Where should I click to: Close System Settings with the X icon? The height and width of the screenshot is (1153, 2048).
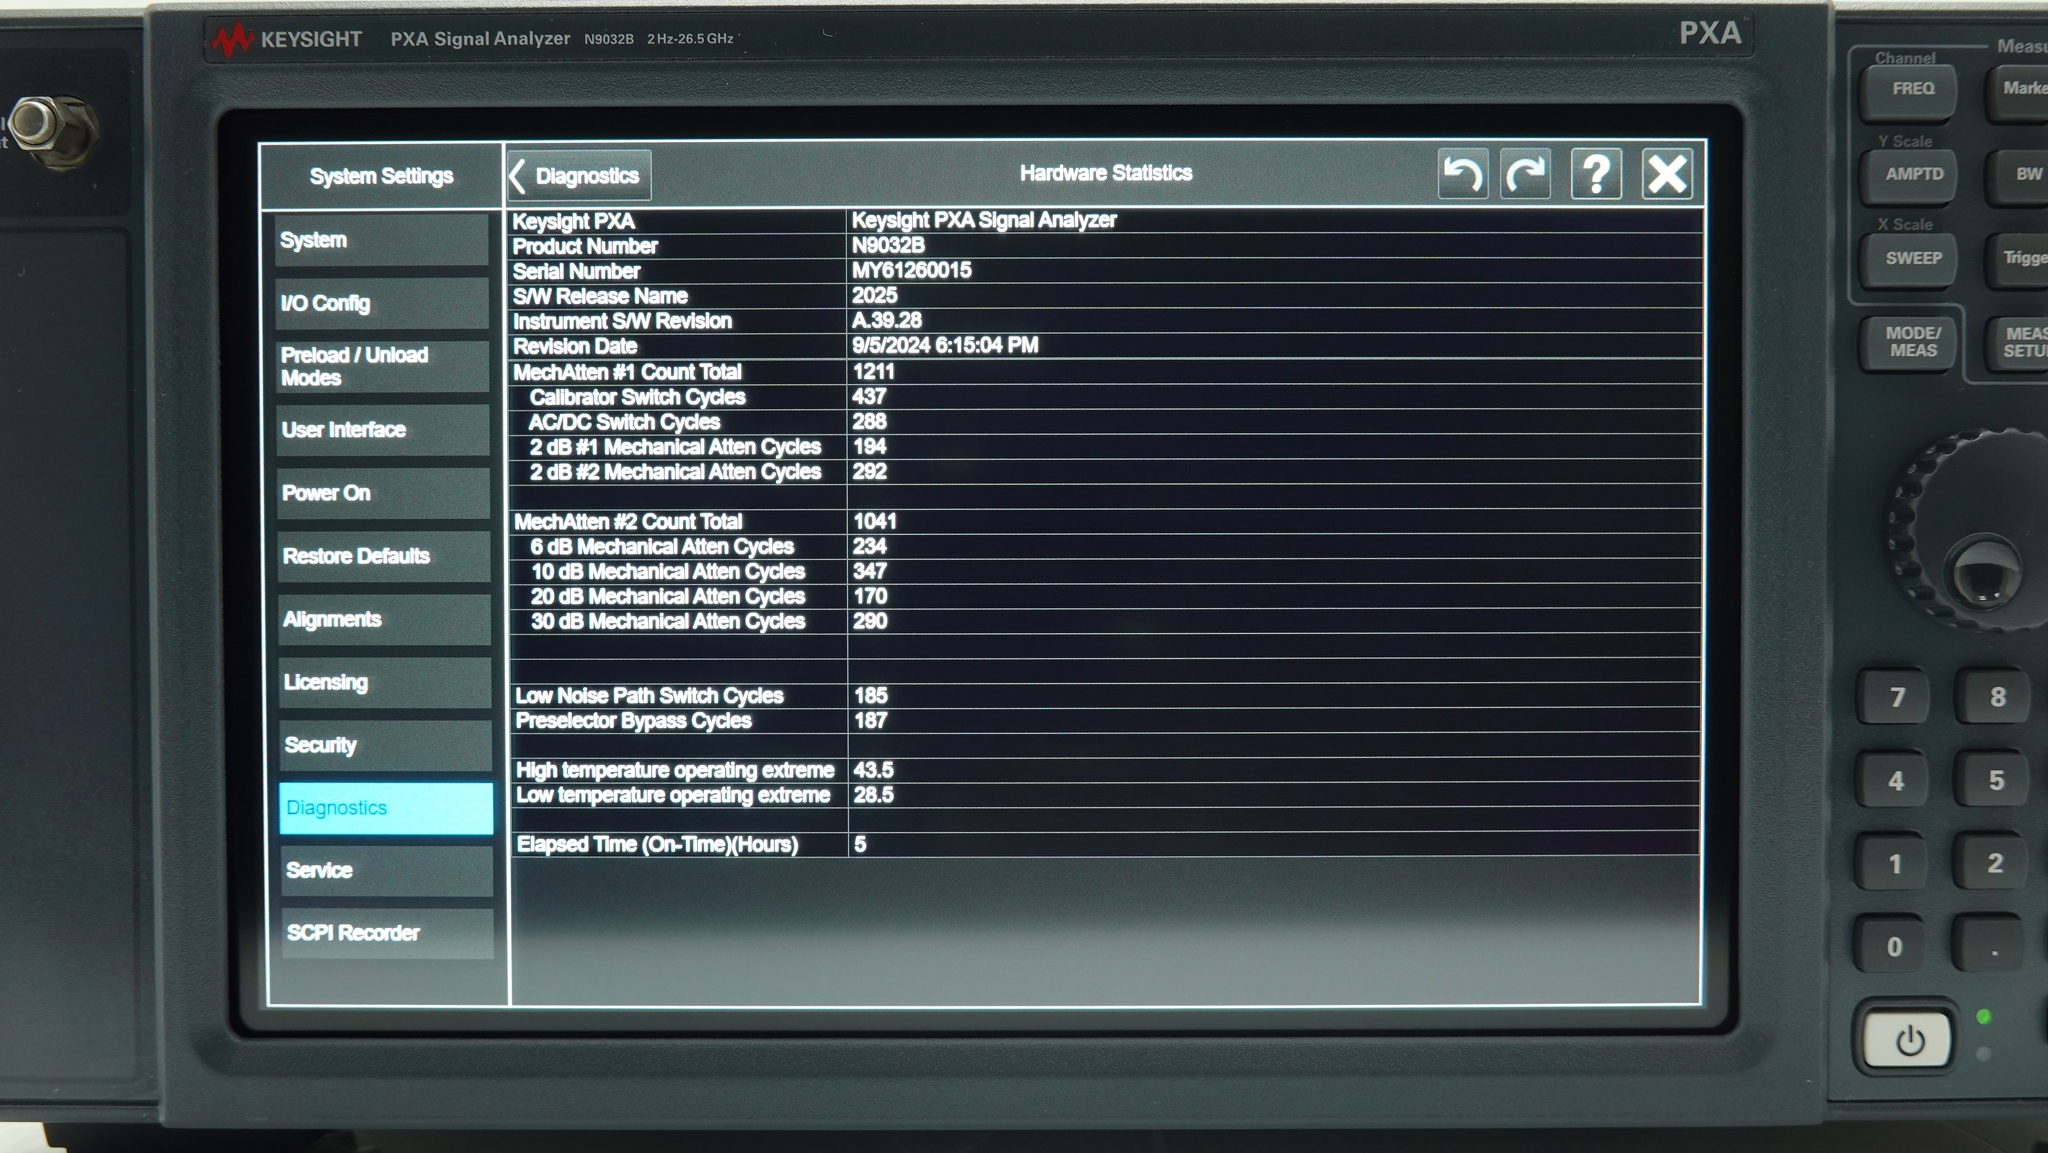tap(1667, 175)
